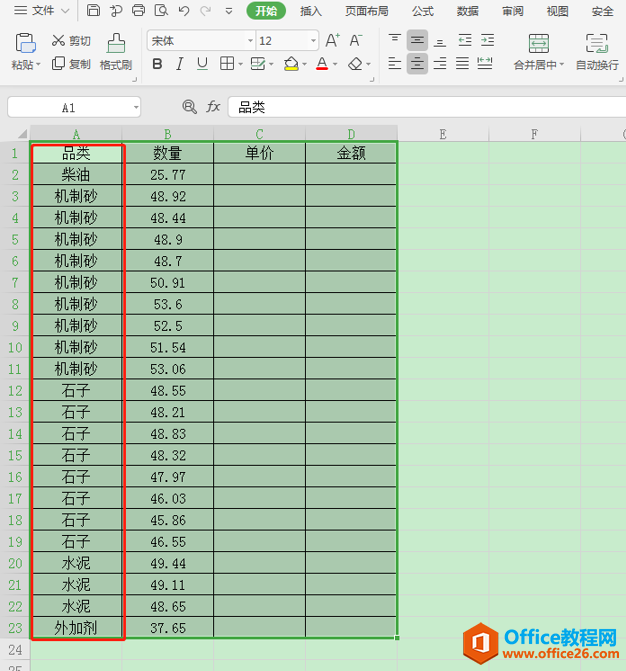Increase font size with A+ icon
Screen dimensions: 626x671
[x=332, y=41]
